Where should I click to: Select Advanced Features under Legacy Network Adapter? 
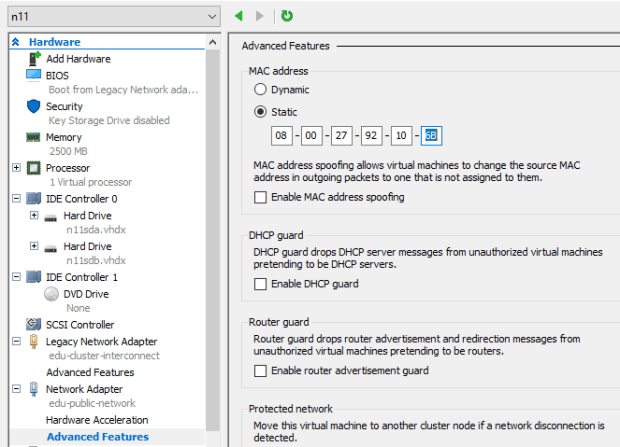click(90, 372)
